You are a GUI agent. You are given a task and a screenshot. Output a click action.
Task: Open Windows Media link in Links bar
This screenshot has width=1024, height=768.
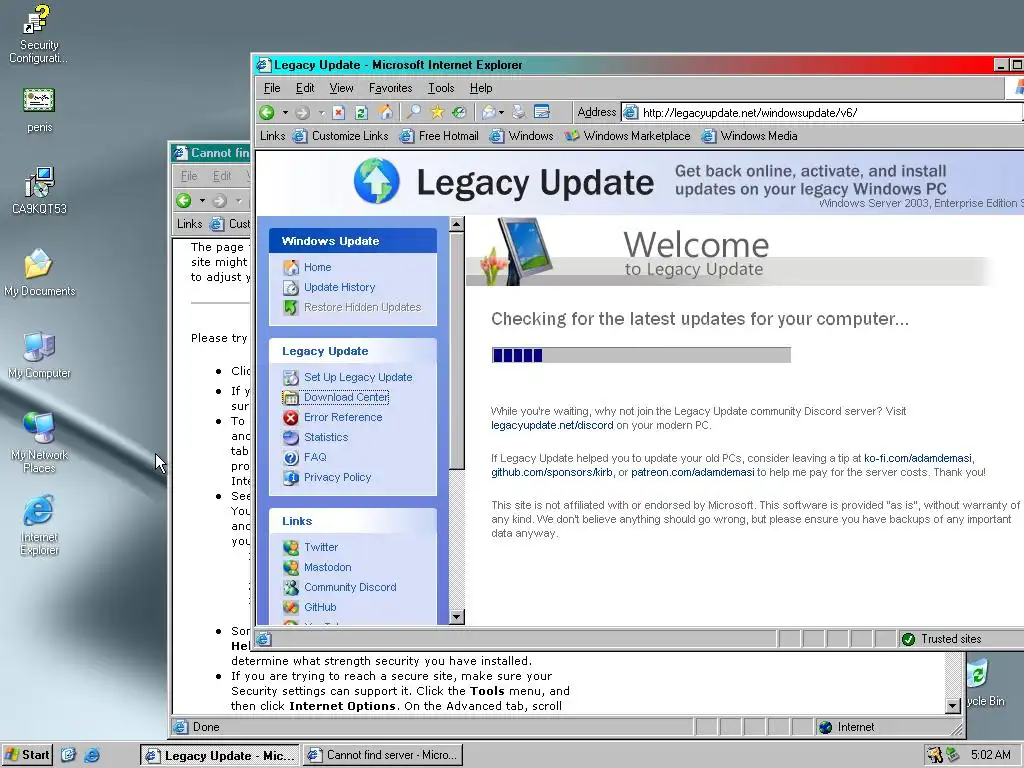tap(749, 136)
